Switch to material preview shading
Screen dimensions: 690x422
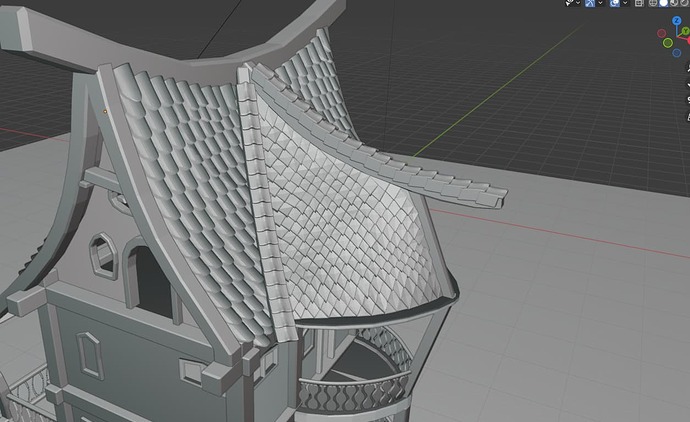pos(674,3)
